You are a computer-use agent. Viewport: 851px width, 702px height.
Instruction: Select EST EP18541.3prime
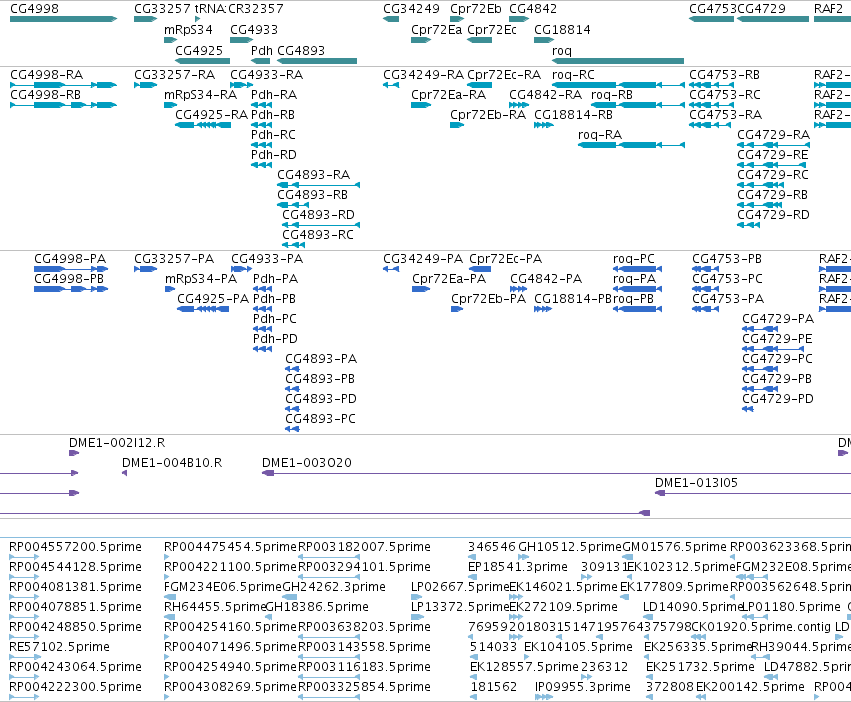pos(518,566)
